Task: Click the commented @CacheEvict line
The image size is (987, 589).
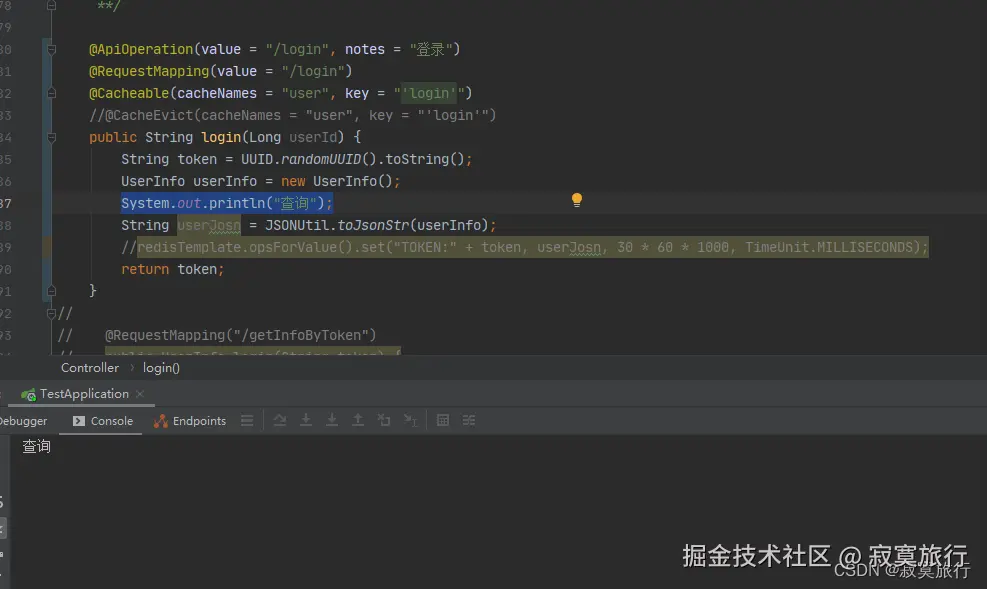Action: pos(293,115)
